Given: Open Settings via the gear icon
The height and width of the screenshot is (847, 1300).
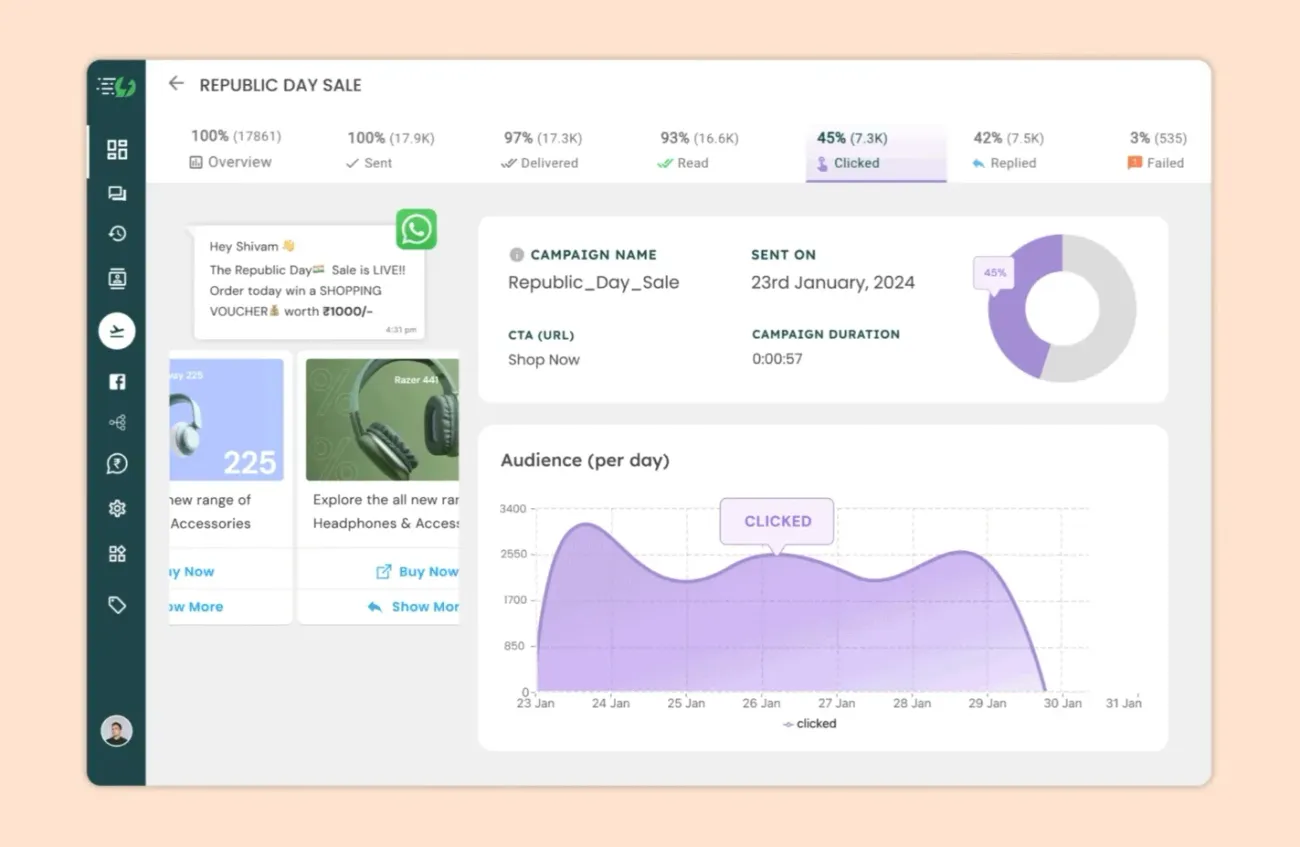Looking at the screenshot, I should 116,508.
